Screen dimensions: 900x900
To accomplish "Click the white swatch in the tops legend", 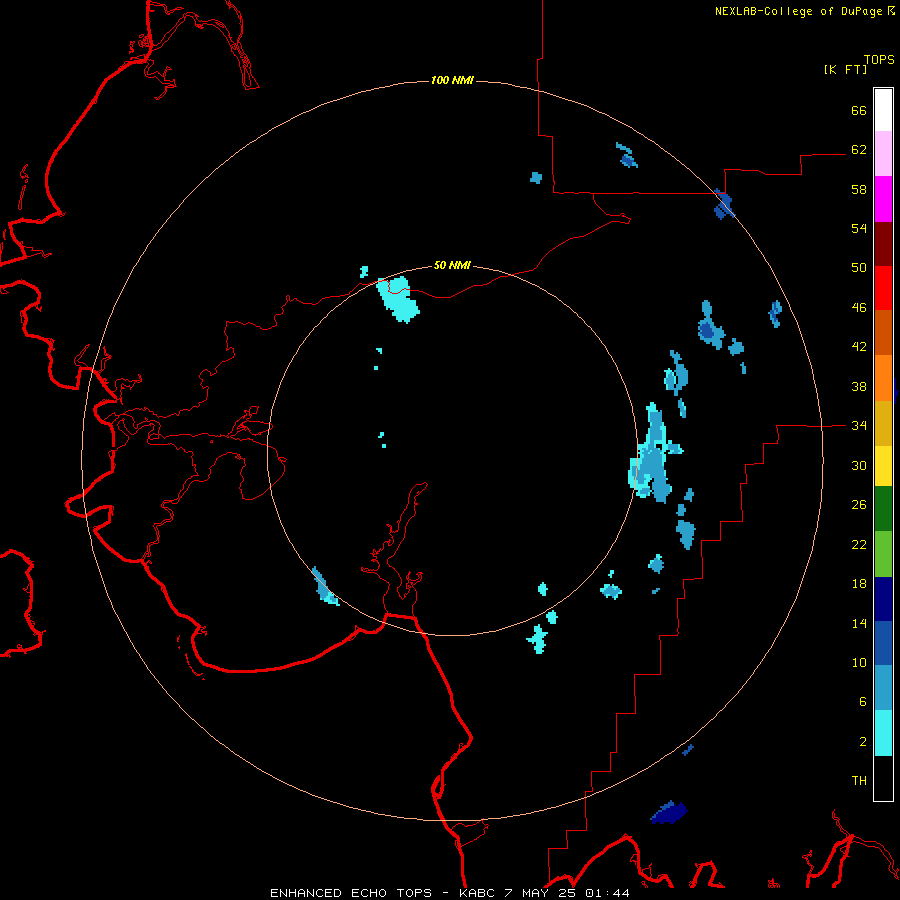I will tap(883, 110).
